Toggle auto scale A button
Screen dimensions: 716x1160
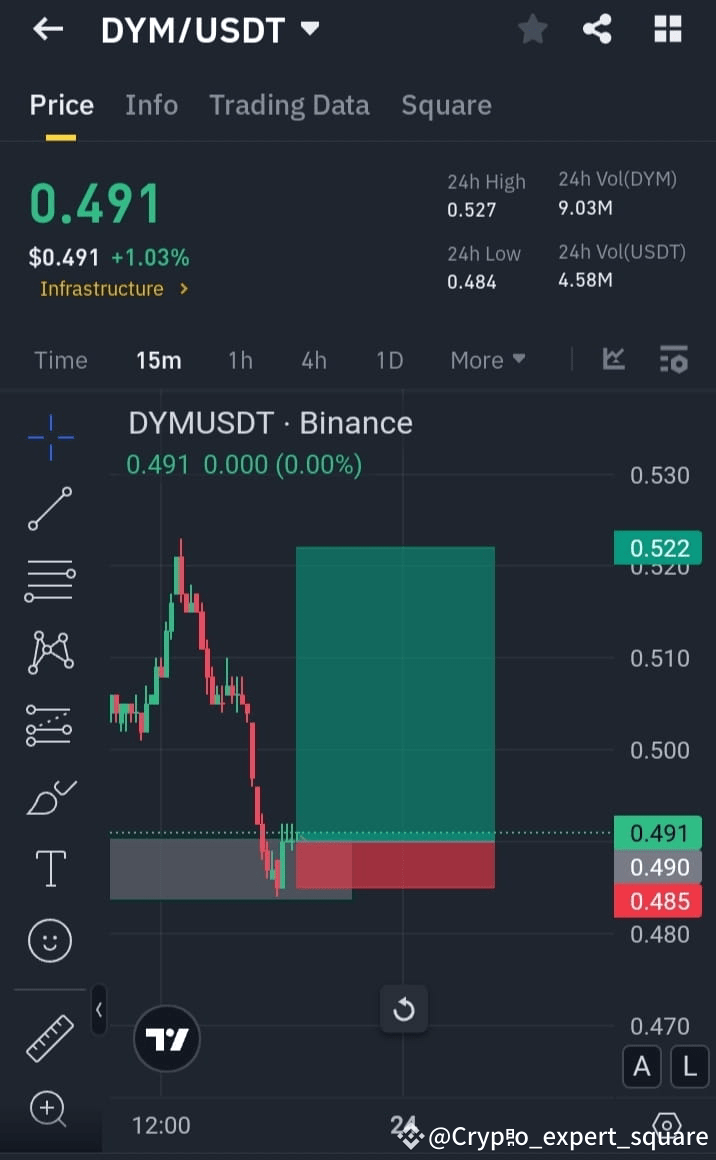[x=642, y=1067]
